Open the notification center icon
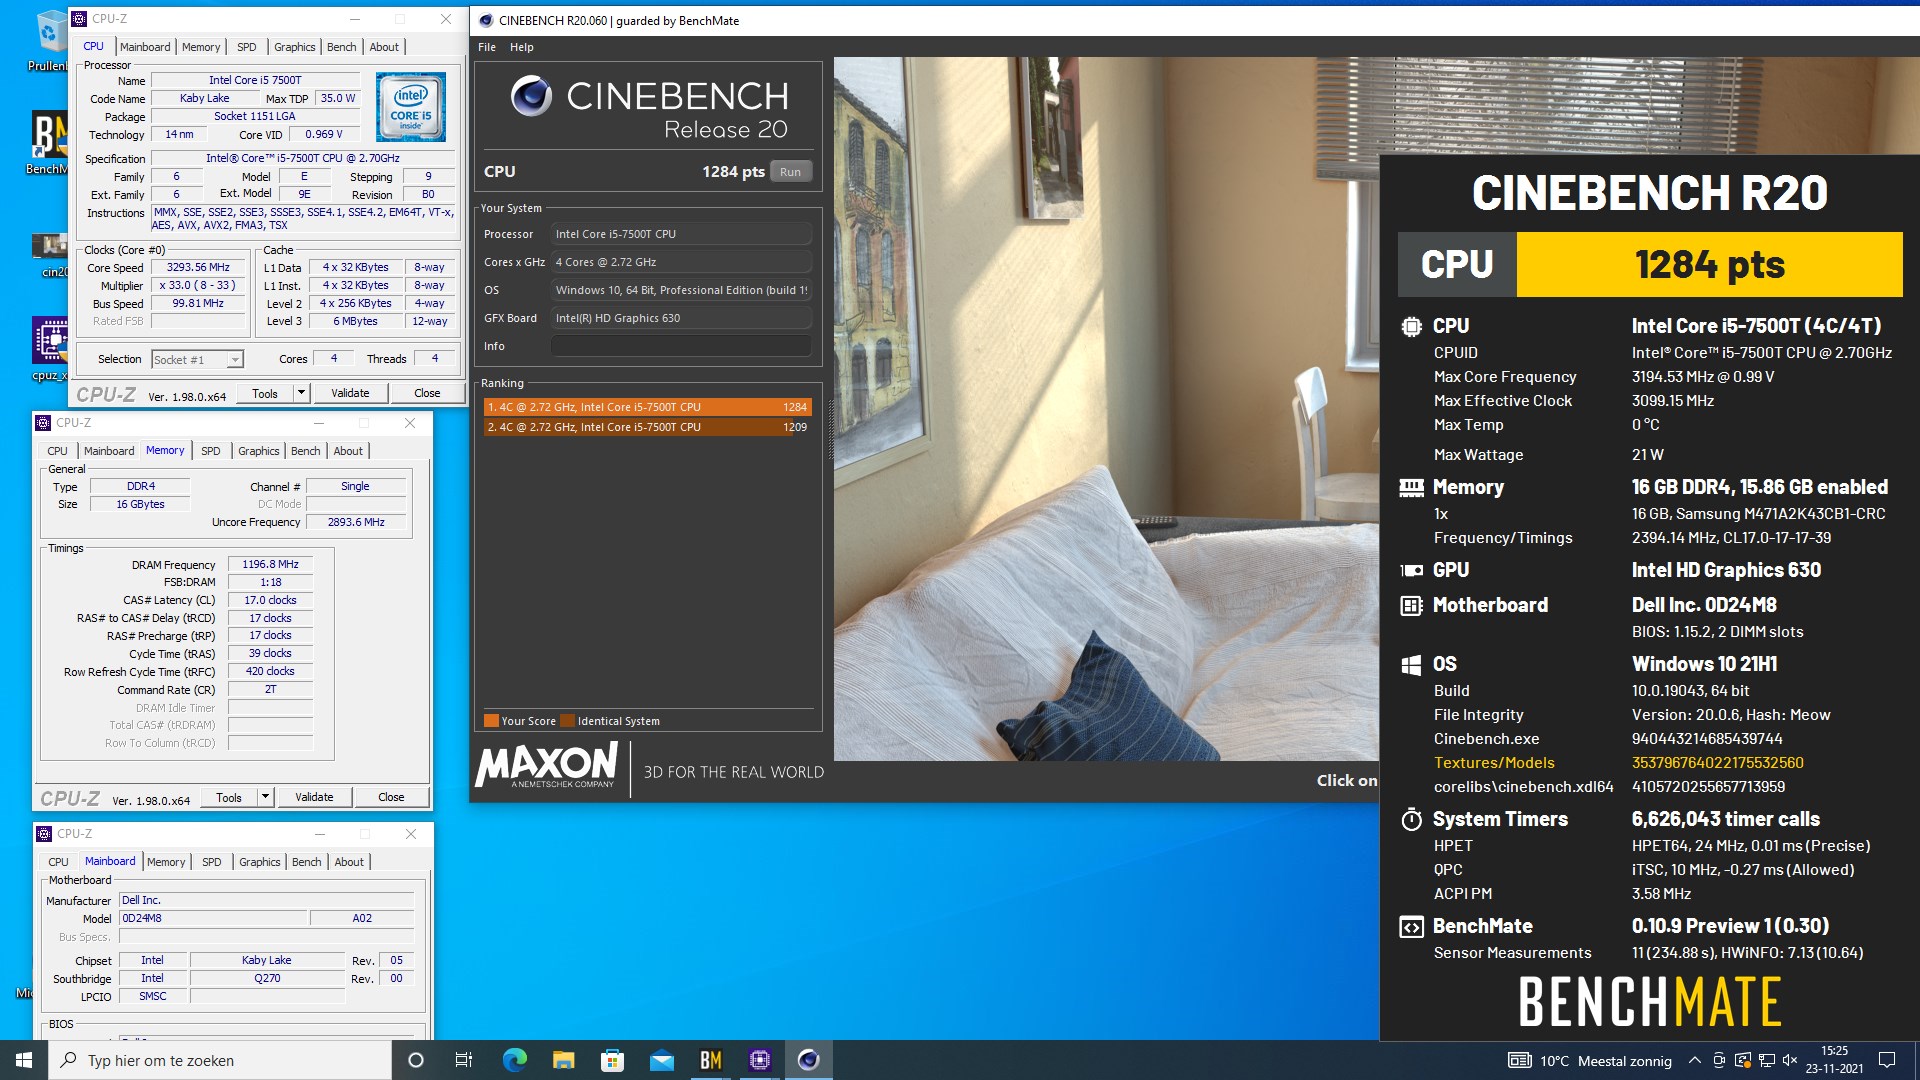1920x1080 pixels. (1887, 1060)
